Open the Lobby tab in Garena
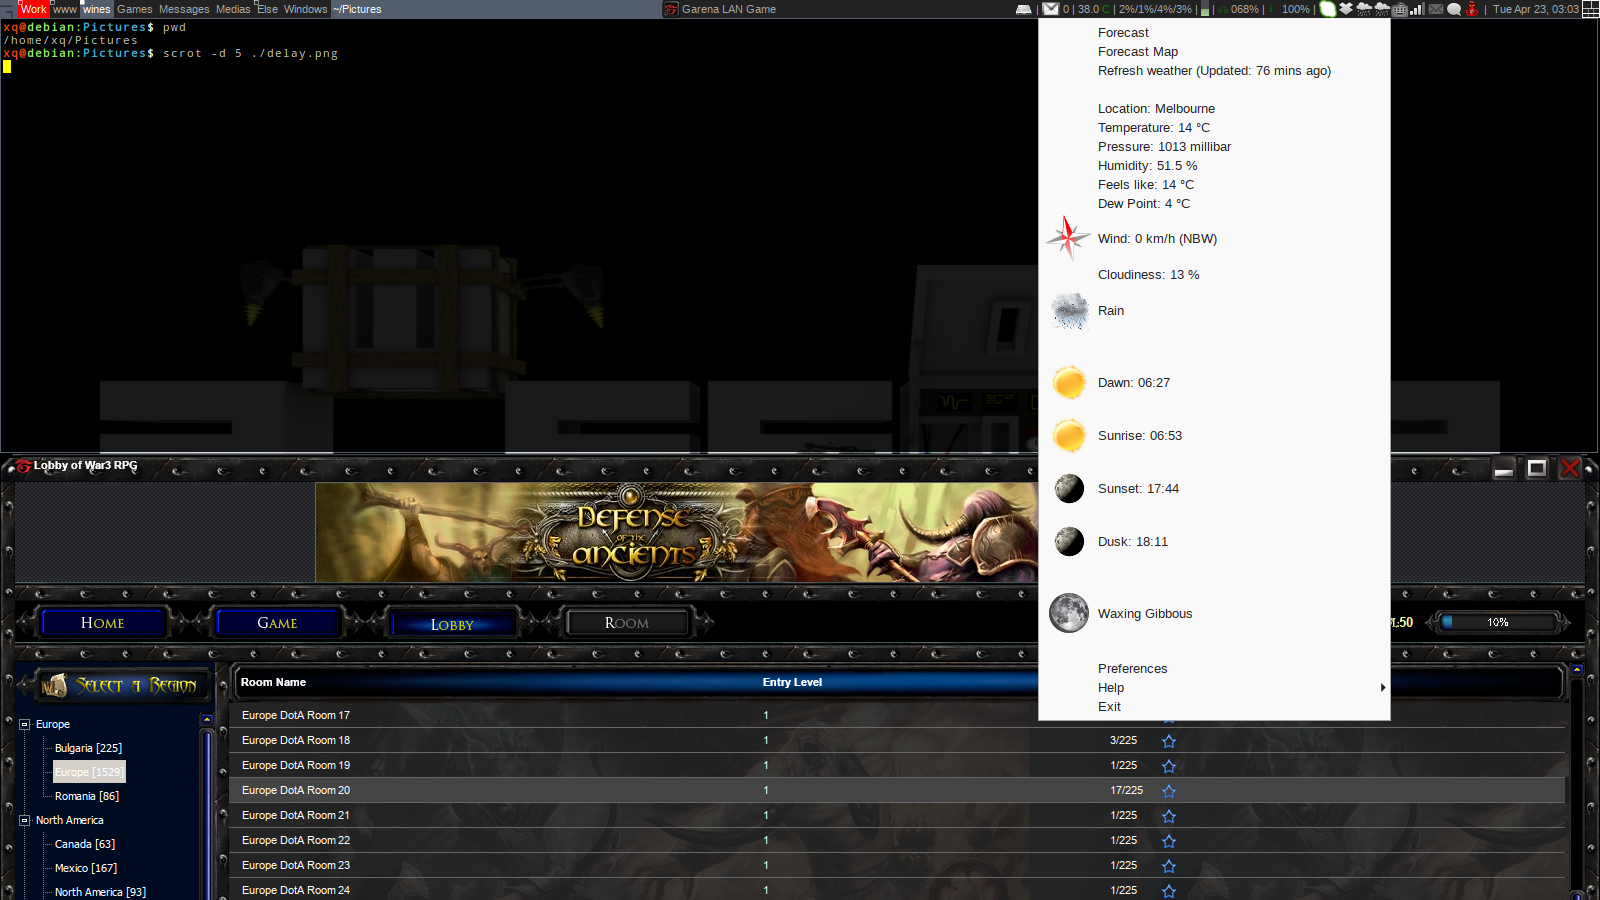 [452, 624]
